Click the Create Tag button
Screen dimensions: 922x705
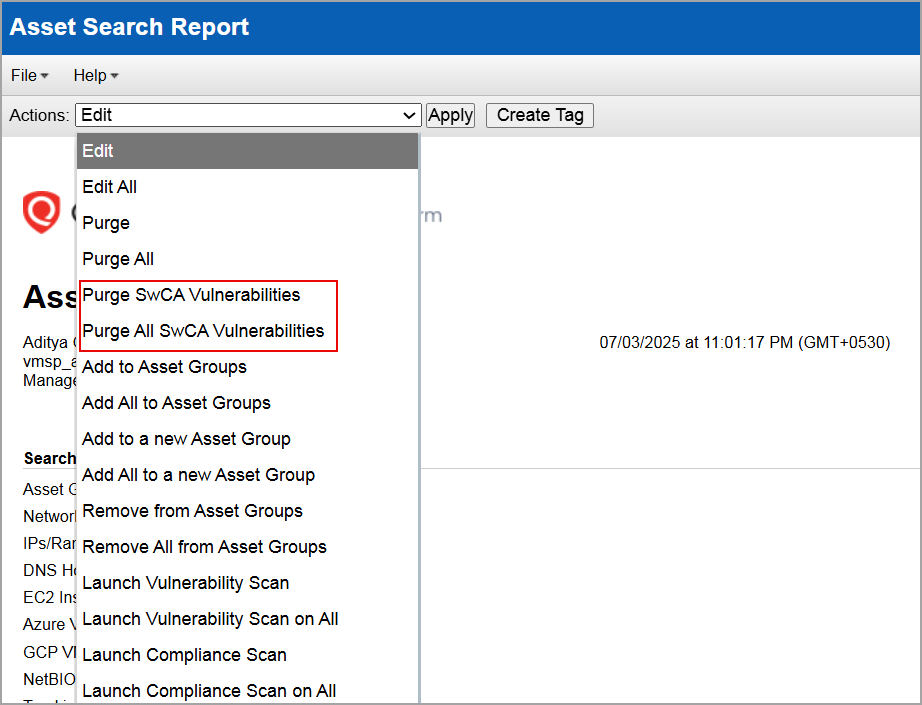[x=539, y=115]
